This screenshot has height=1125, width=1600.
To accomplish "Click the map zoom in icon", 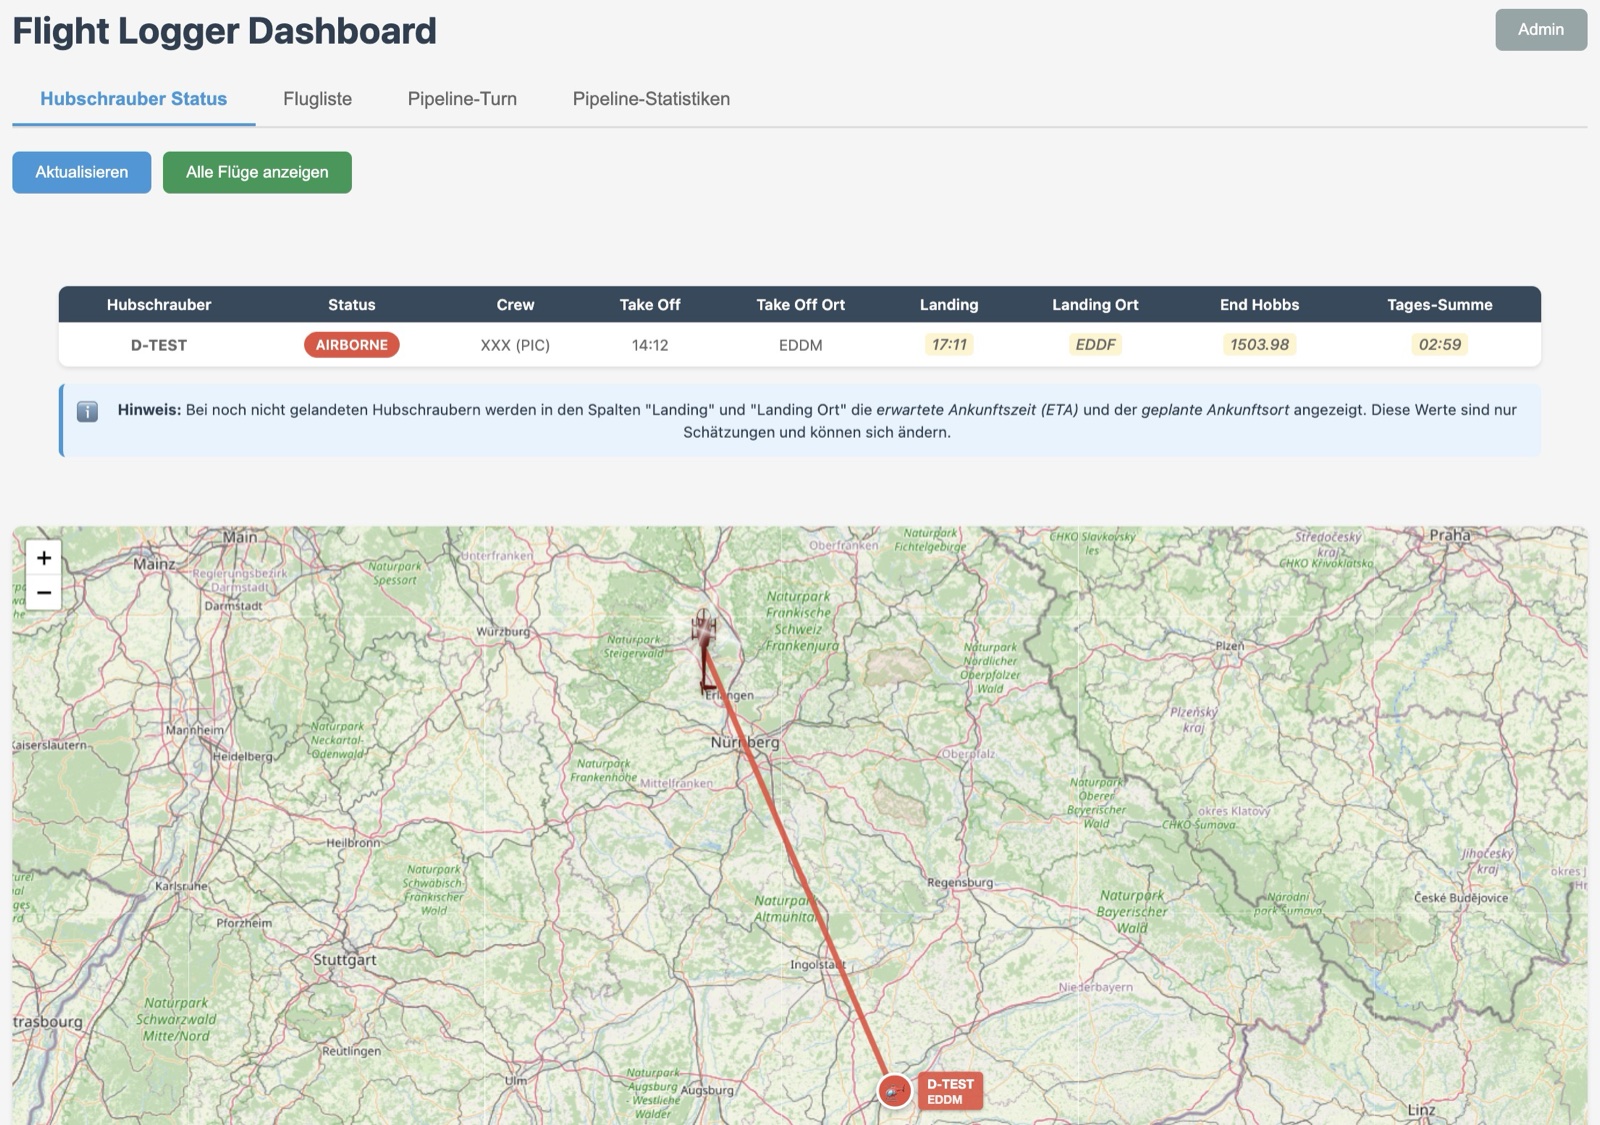I will click(x=43, y=557).
